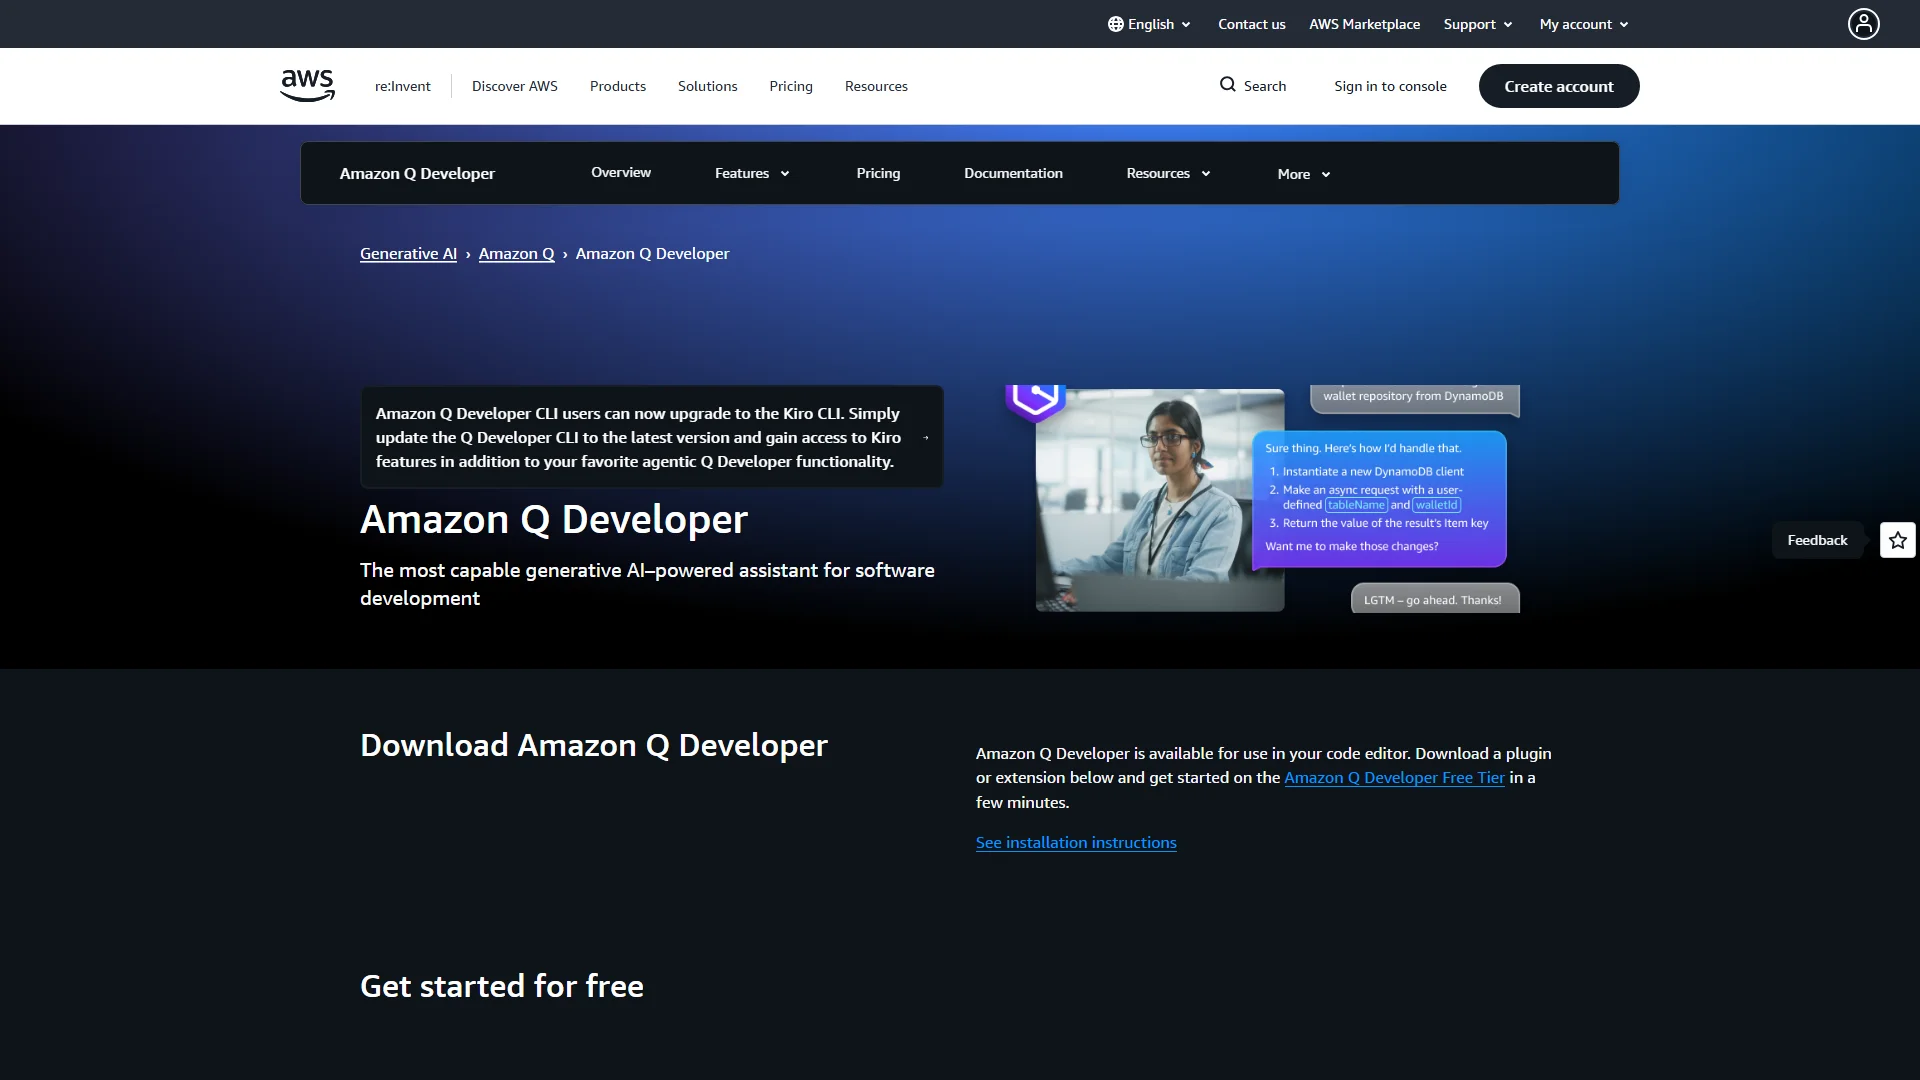This screenshot has width=1920, height=1080.
Task: Open the search magnifier icon
Action: [1226, 86]
